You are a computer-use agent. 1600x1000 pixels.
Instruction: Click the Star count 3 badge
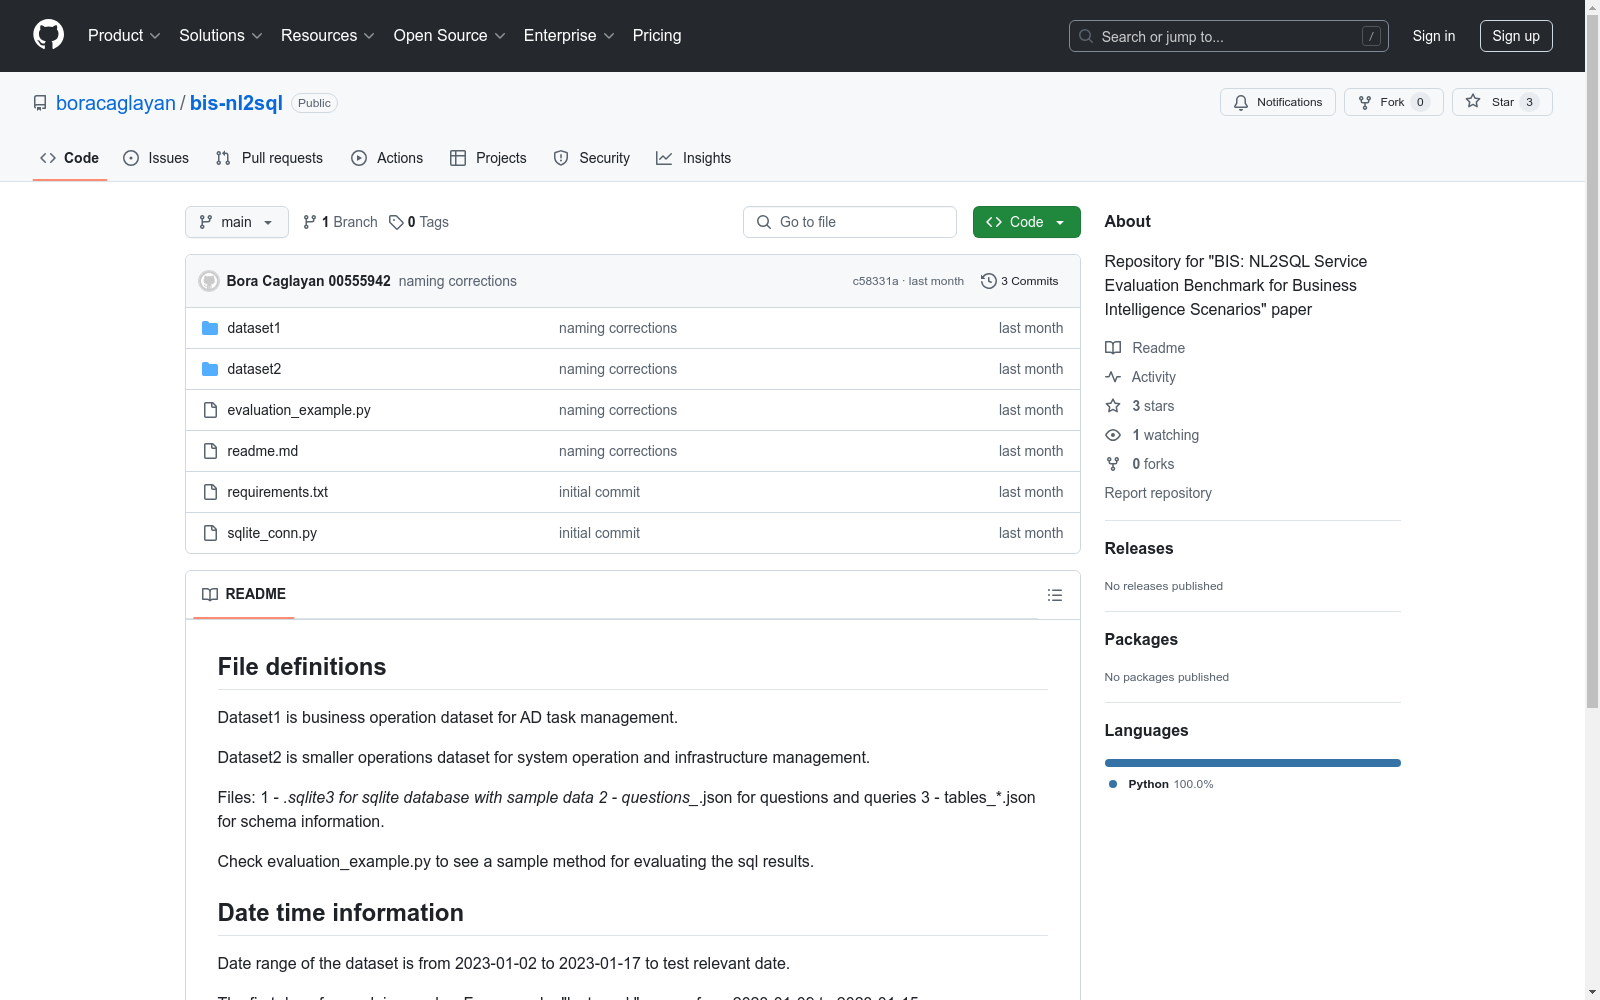(x=1529, y=102)
